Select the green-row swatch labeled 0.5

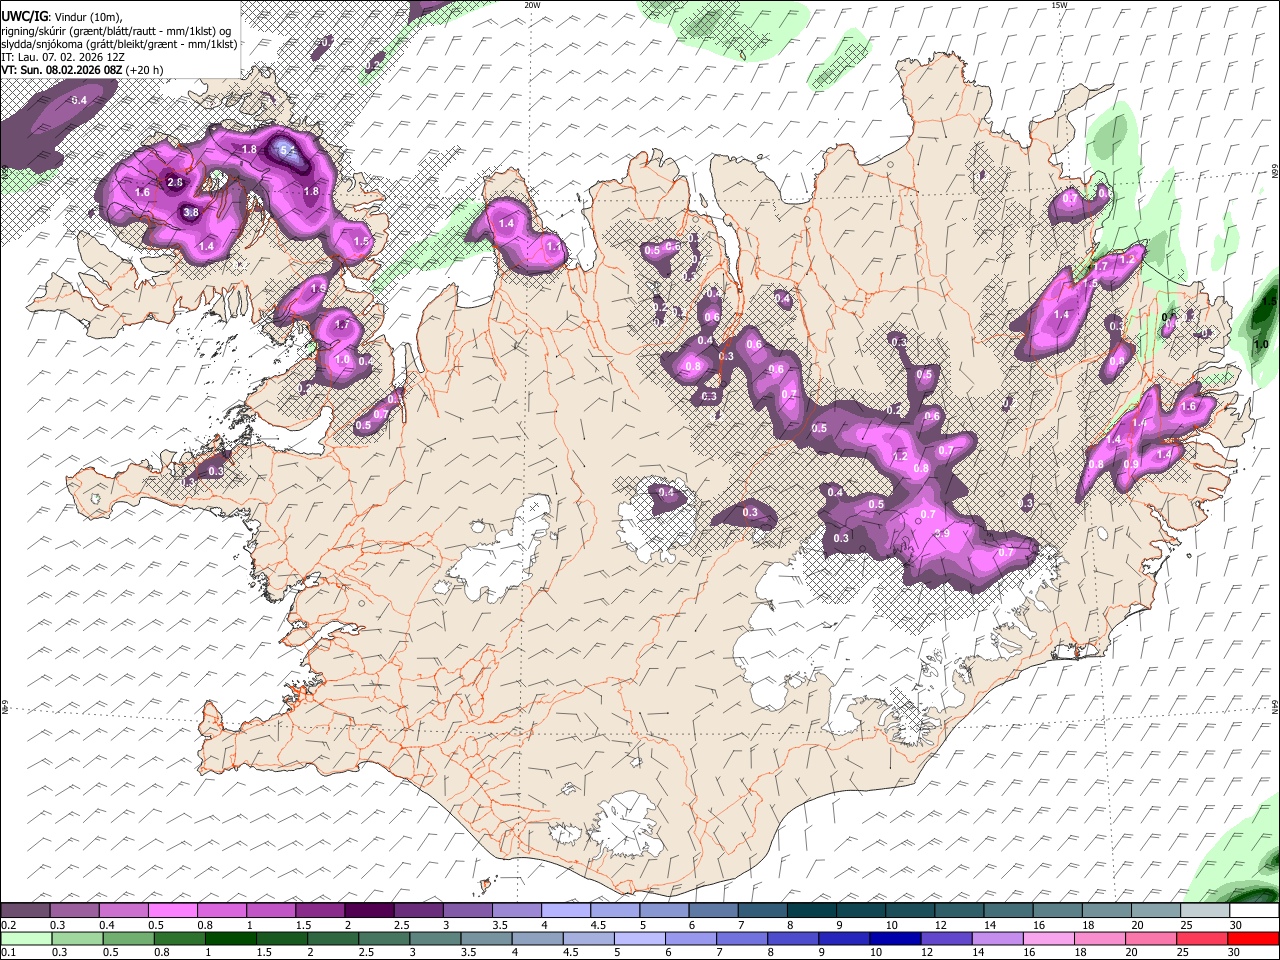[x=128, y=938]
